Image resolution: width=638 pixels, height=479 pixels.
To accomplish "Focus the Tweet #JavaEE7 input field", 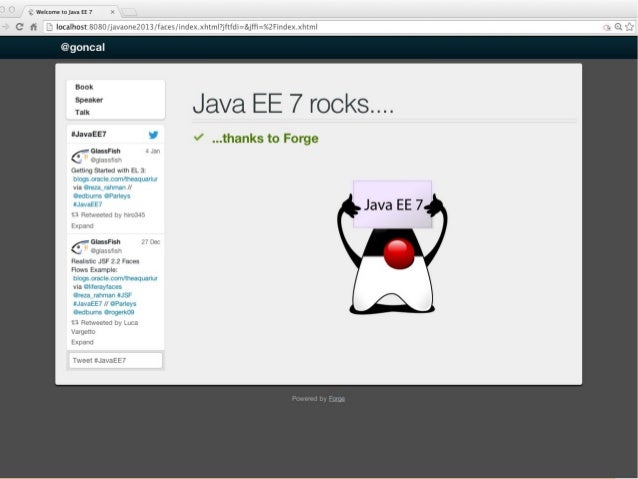I will [x=116, y=361].
